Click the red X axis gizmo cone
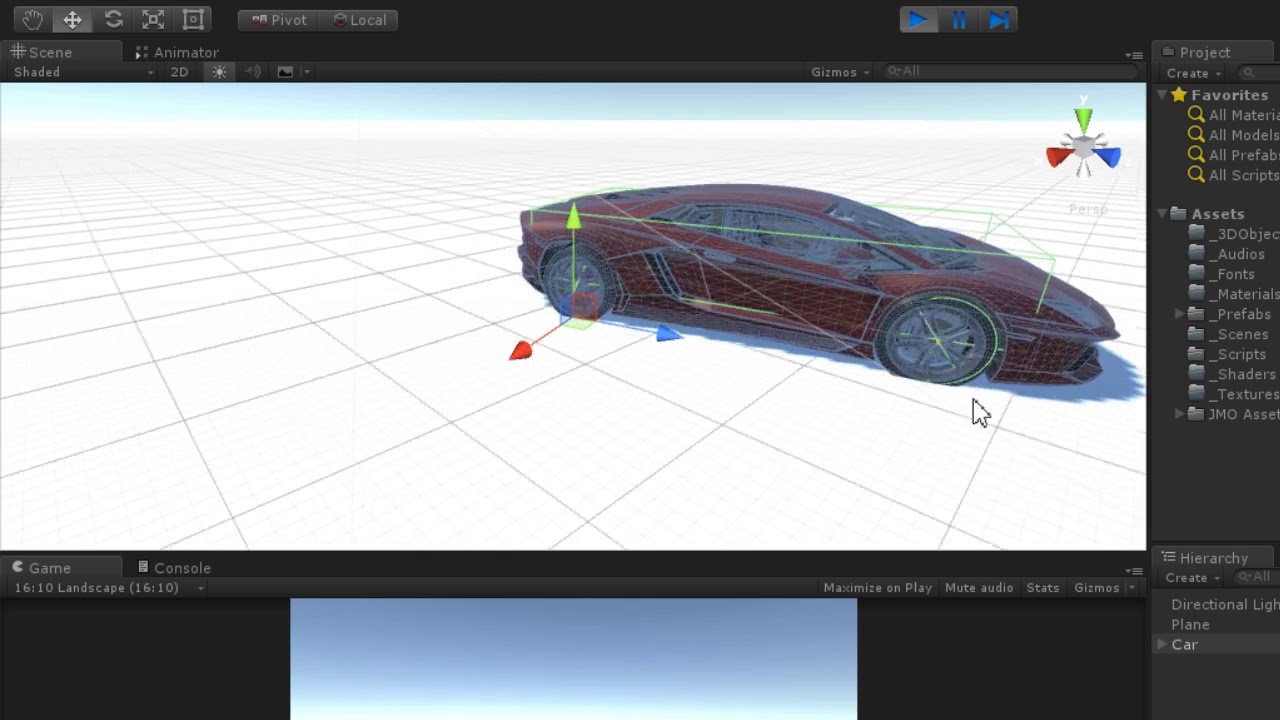1280x720 pixels. click(x=1058, y=157)
